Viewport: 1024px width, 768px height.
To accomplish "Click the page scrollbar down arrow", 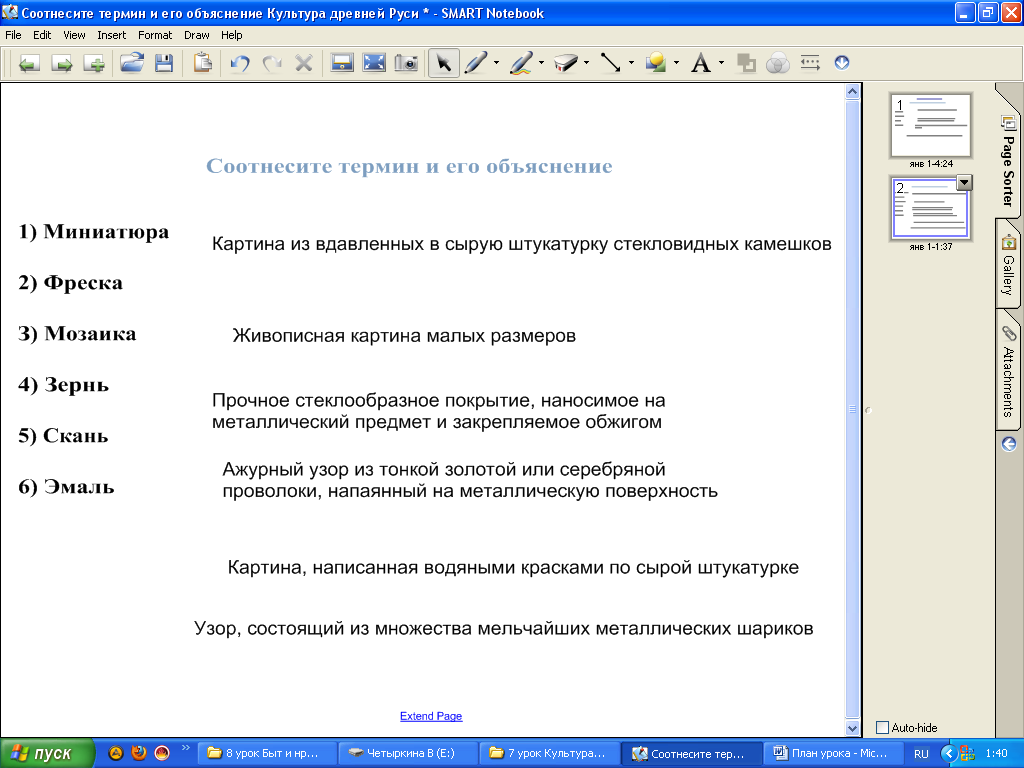I will [852, 728].
